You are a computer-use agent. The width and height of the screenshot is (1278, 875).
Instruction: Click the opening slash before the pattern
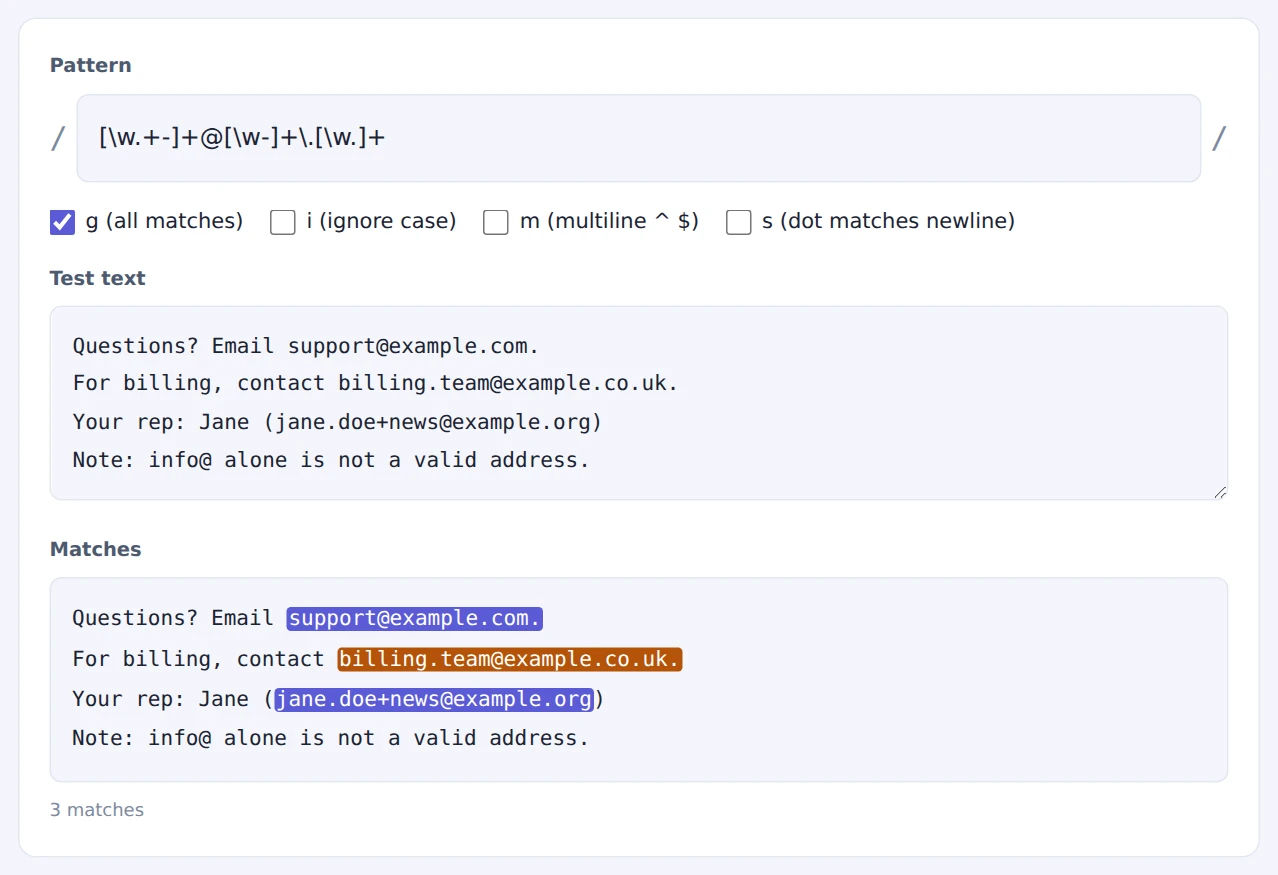tap(58, 138)
